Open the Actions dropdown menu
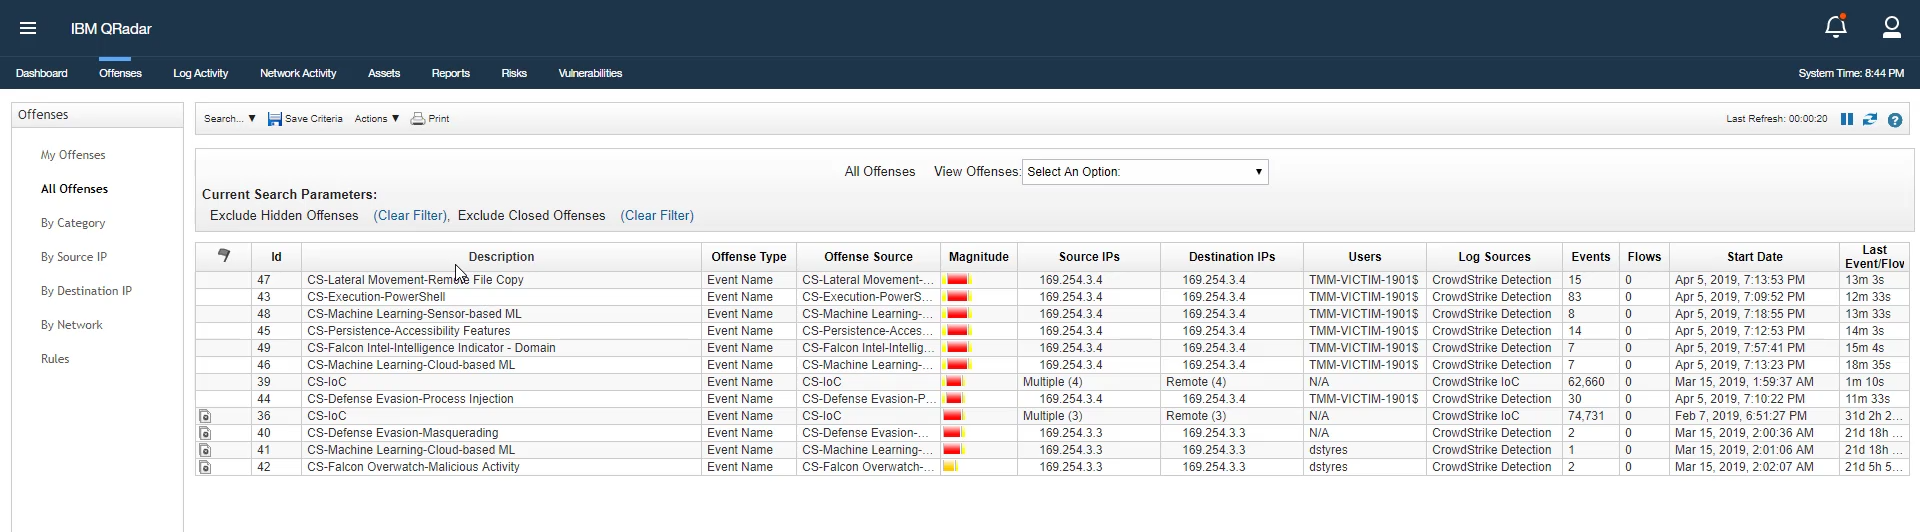Viewport: 1920px width, 532px height. click(x=377, y=119)
